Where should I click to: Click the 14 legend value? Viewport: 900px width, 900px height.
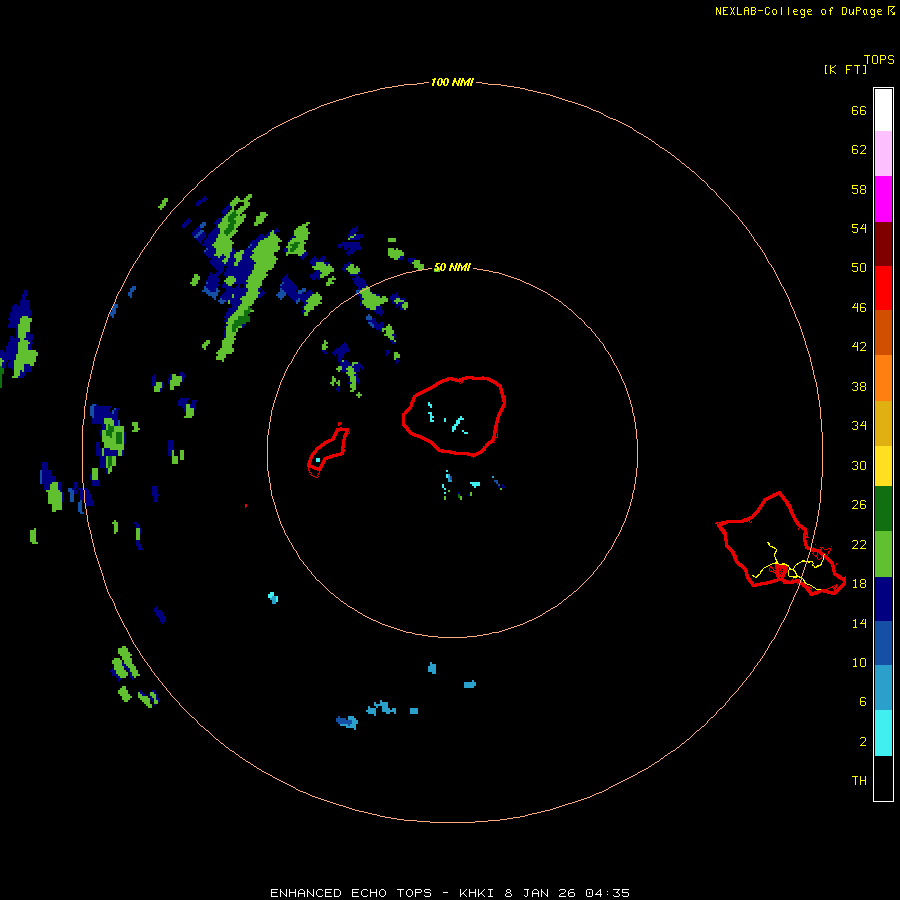(859, 623)
